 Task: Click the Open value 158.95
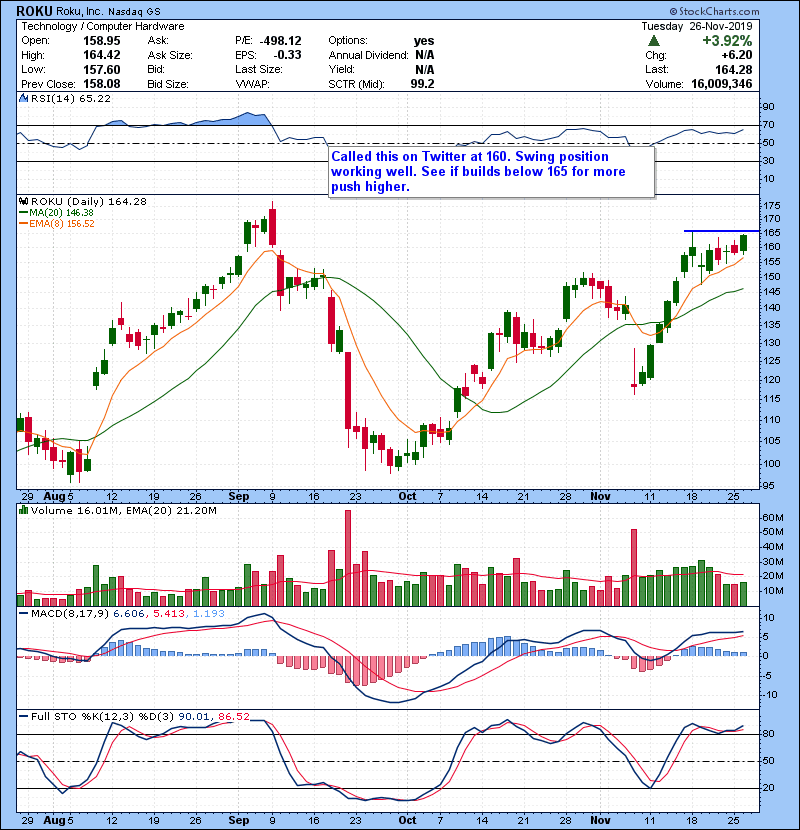point(102,41)
